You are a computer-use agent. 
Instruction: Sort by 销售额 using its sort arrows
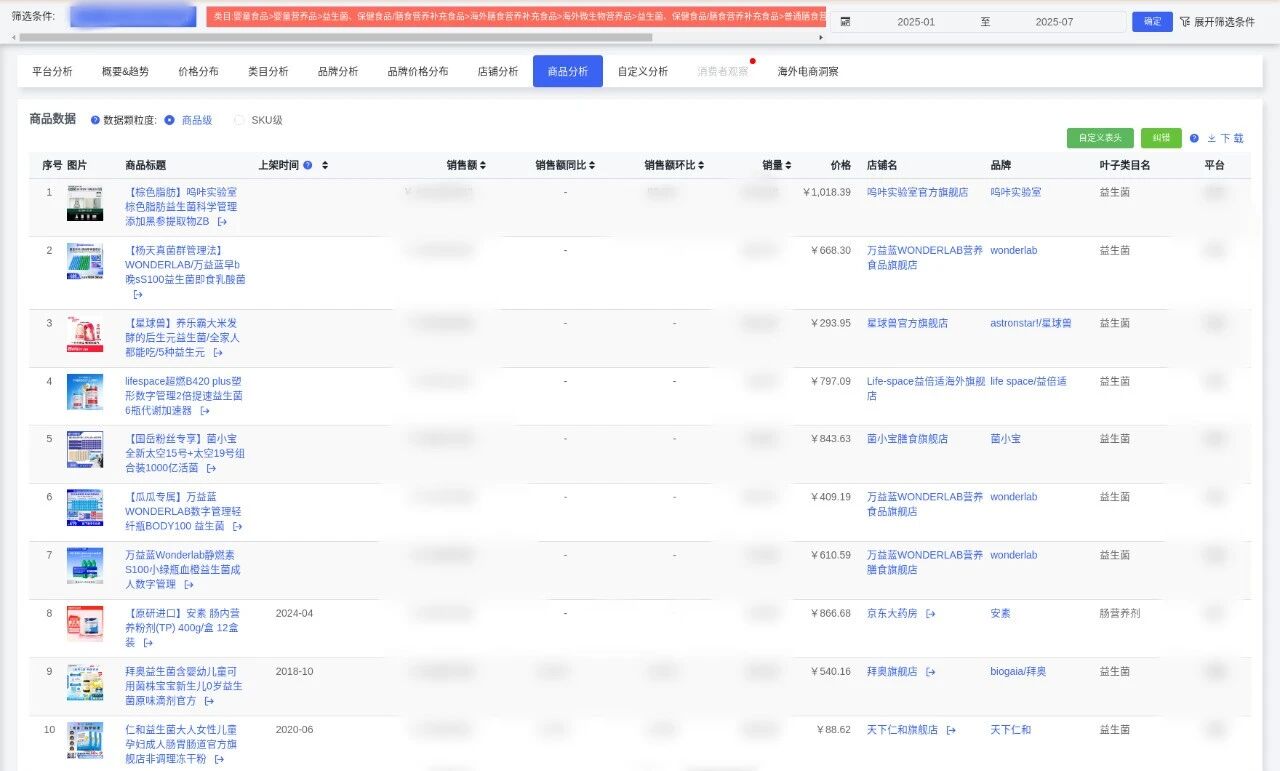click(x=483, y=166)
